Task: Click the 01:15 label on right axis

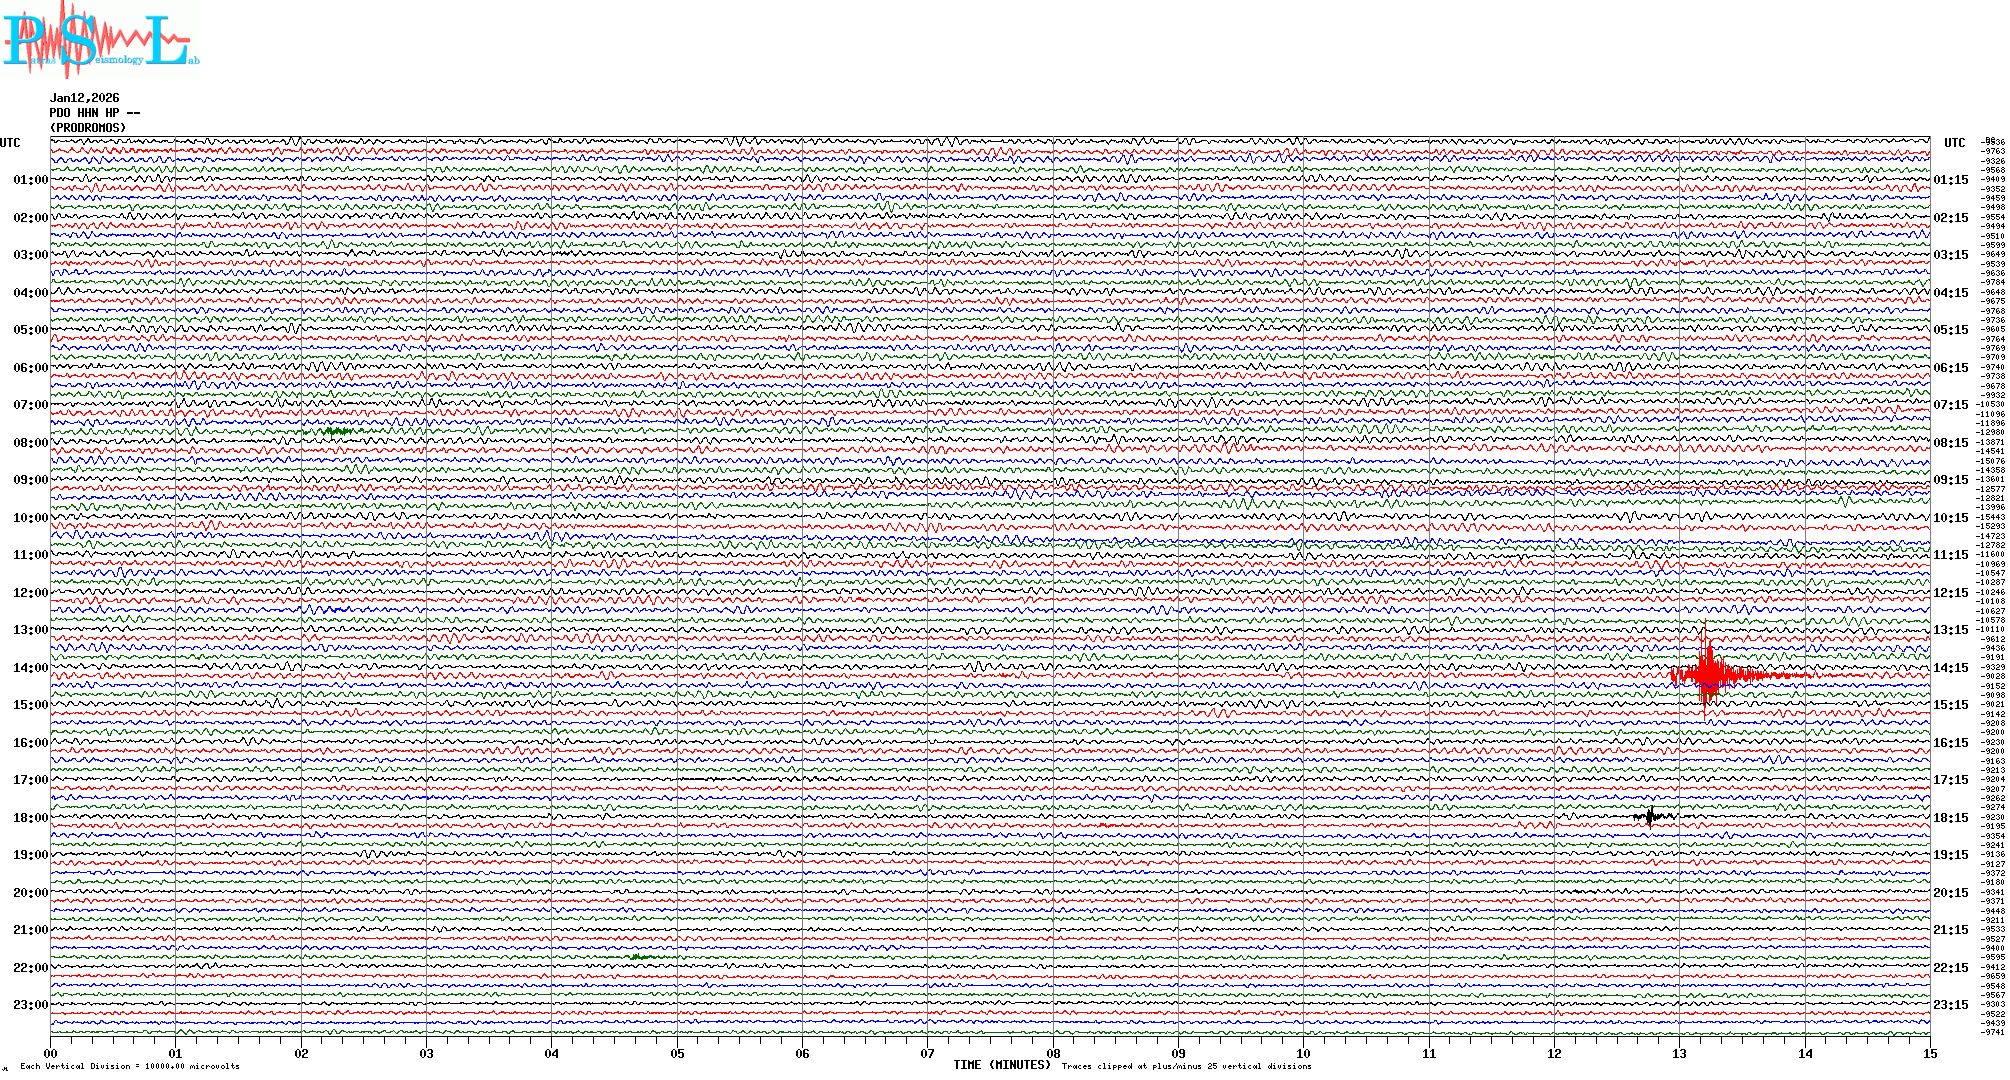Action: tap(1950, 180)
